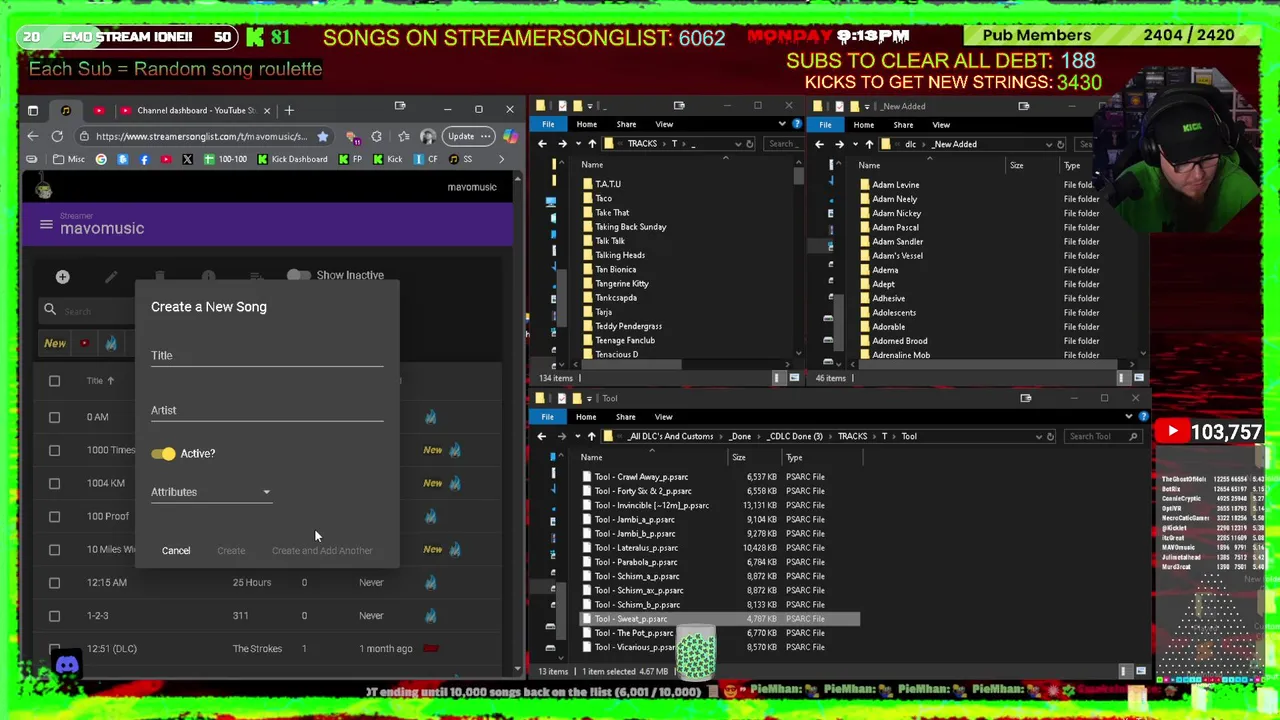This screenshot has height=720, width=1280.
Task: Click refresh icon in Tool explorer address bar
Action: 1050,436
